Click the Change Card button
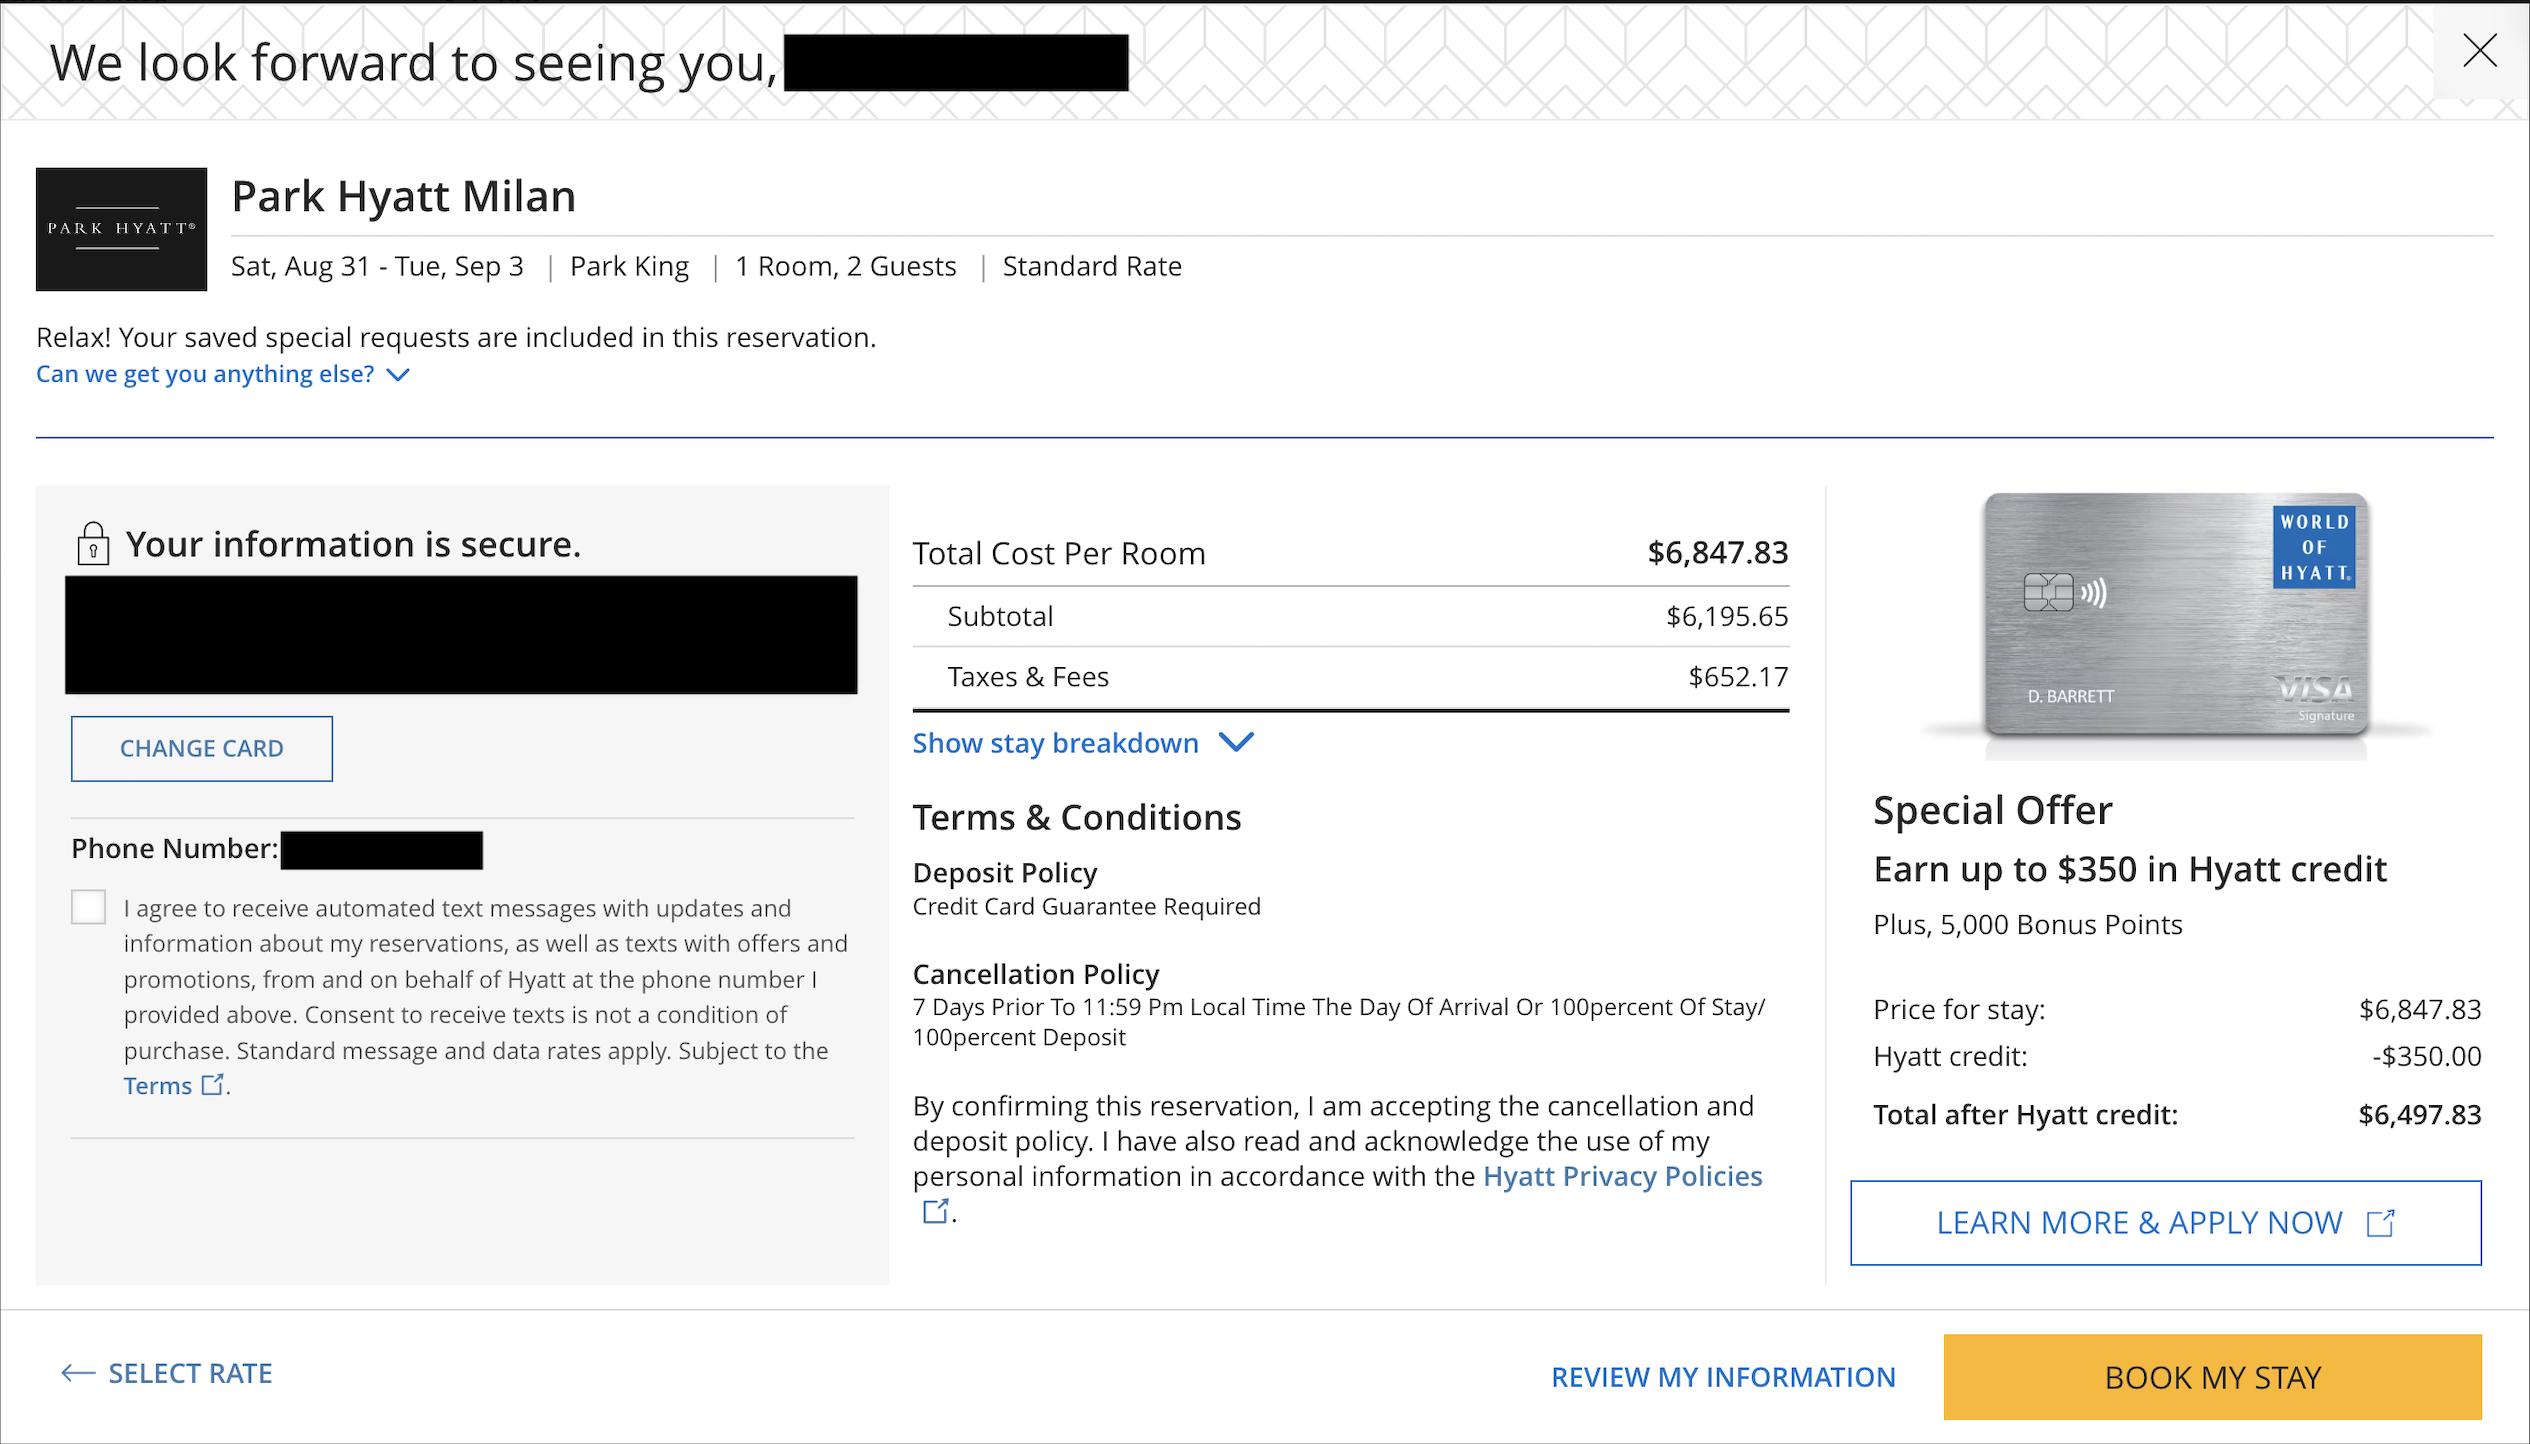The width and height of the screenshot is (2530, 1444). tap(201, 748)
